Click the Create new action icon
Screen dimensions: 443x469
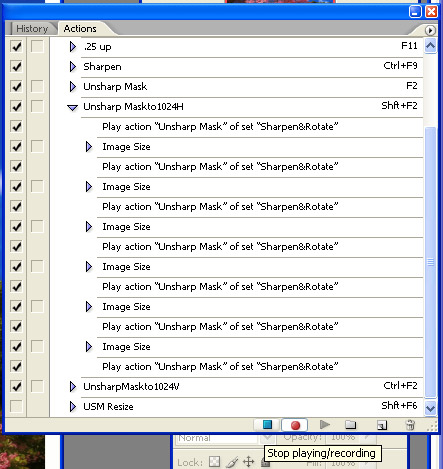pyautogui.click(x=382, y=425)
